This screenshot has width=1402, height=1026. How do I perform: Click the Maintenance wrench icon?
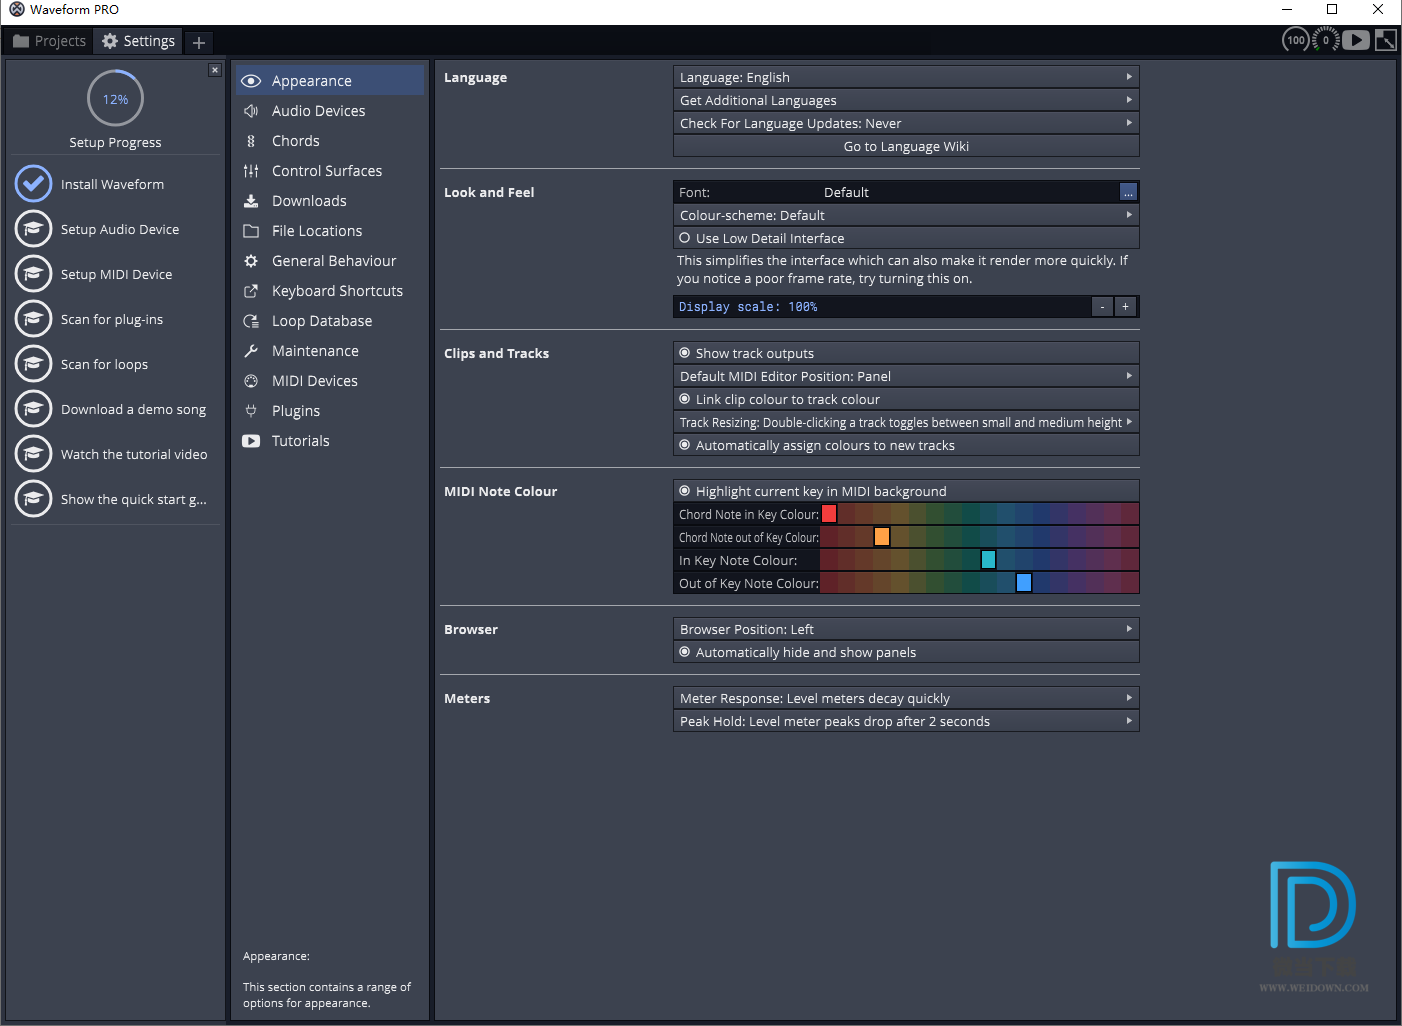251,351
